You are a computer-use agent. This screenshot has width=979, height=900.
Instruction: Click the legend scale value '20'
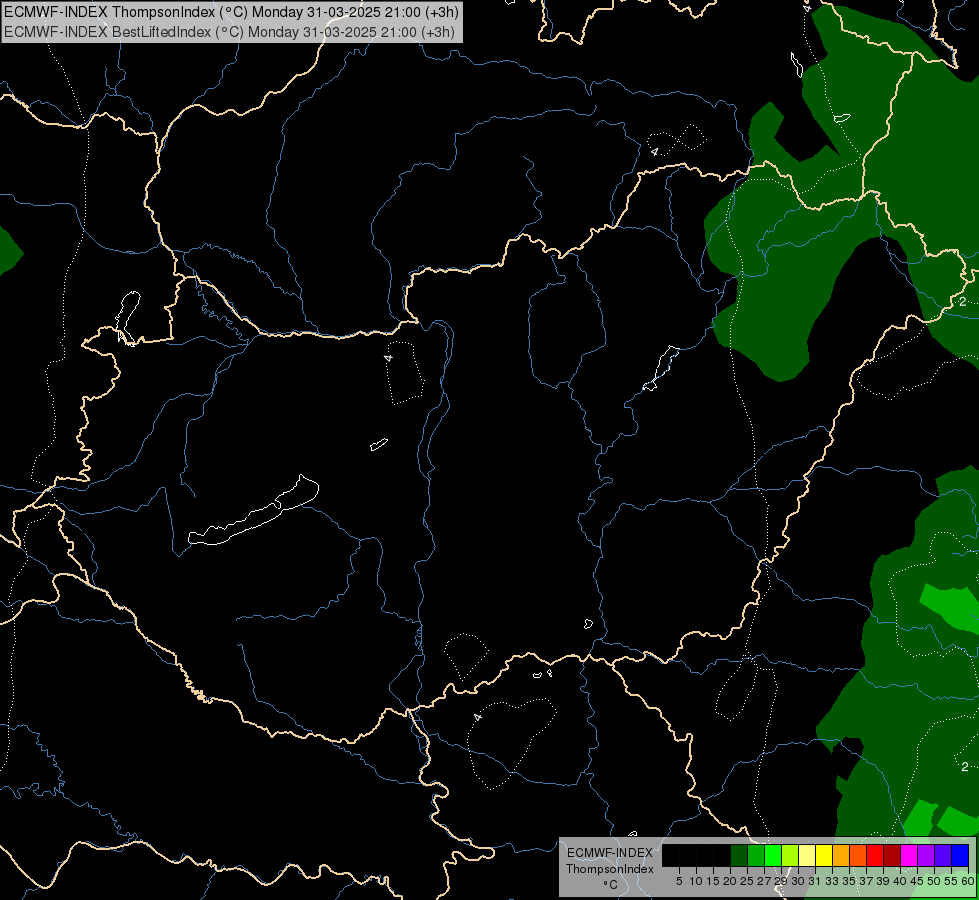tap(730, 881)
